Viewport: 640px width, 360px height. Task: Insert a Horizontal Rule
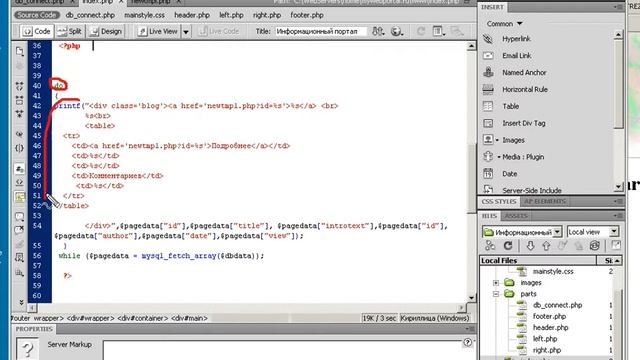click(x=525, y=89)
